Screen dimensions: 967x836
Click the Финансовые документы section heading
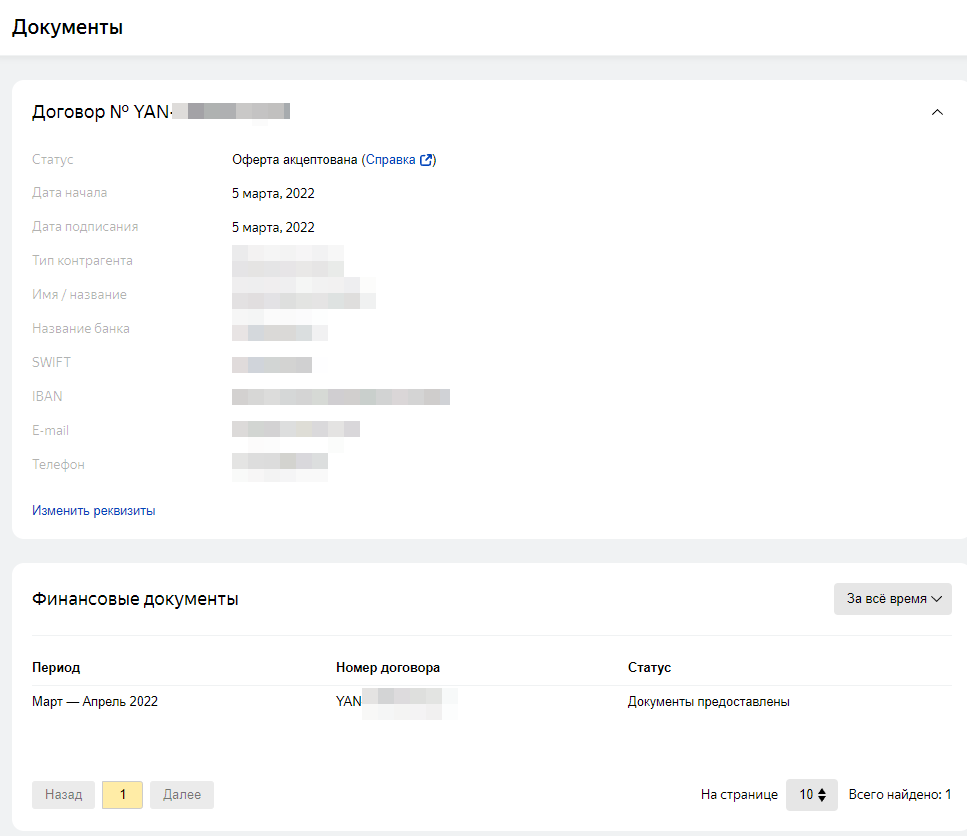pos(135,599)
